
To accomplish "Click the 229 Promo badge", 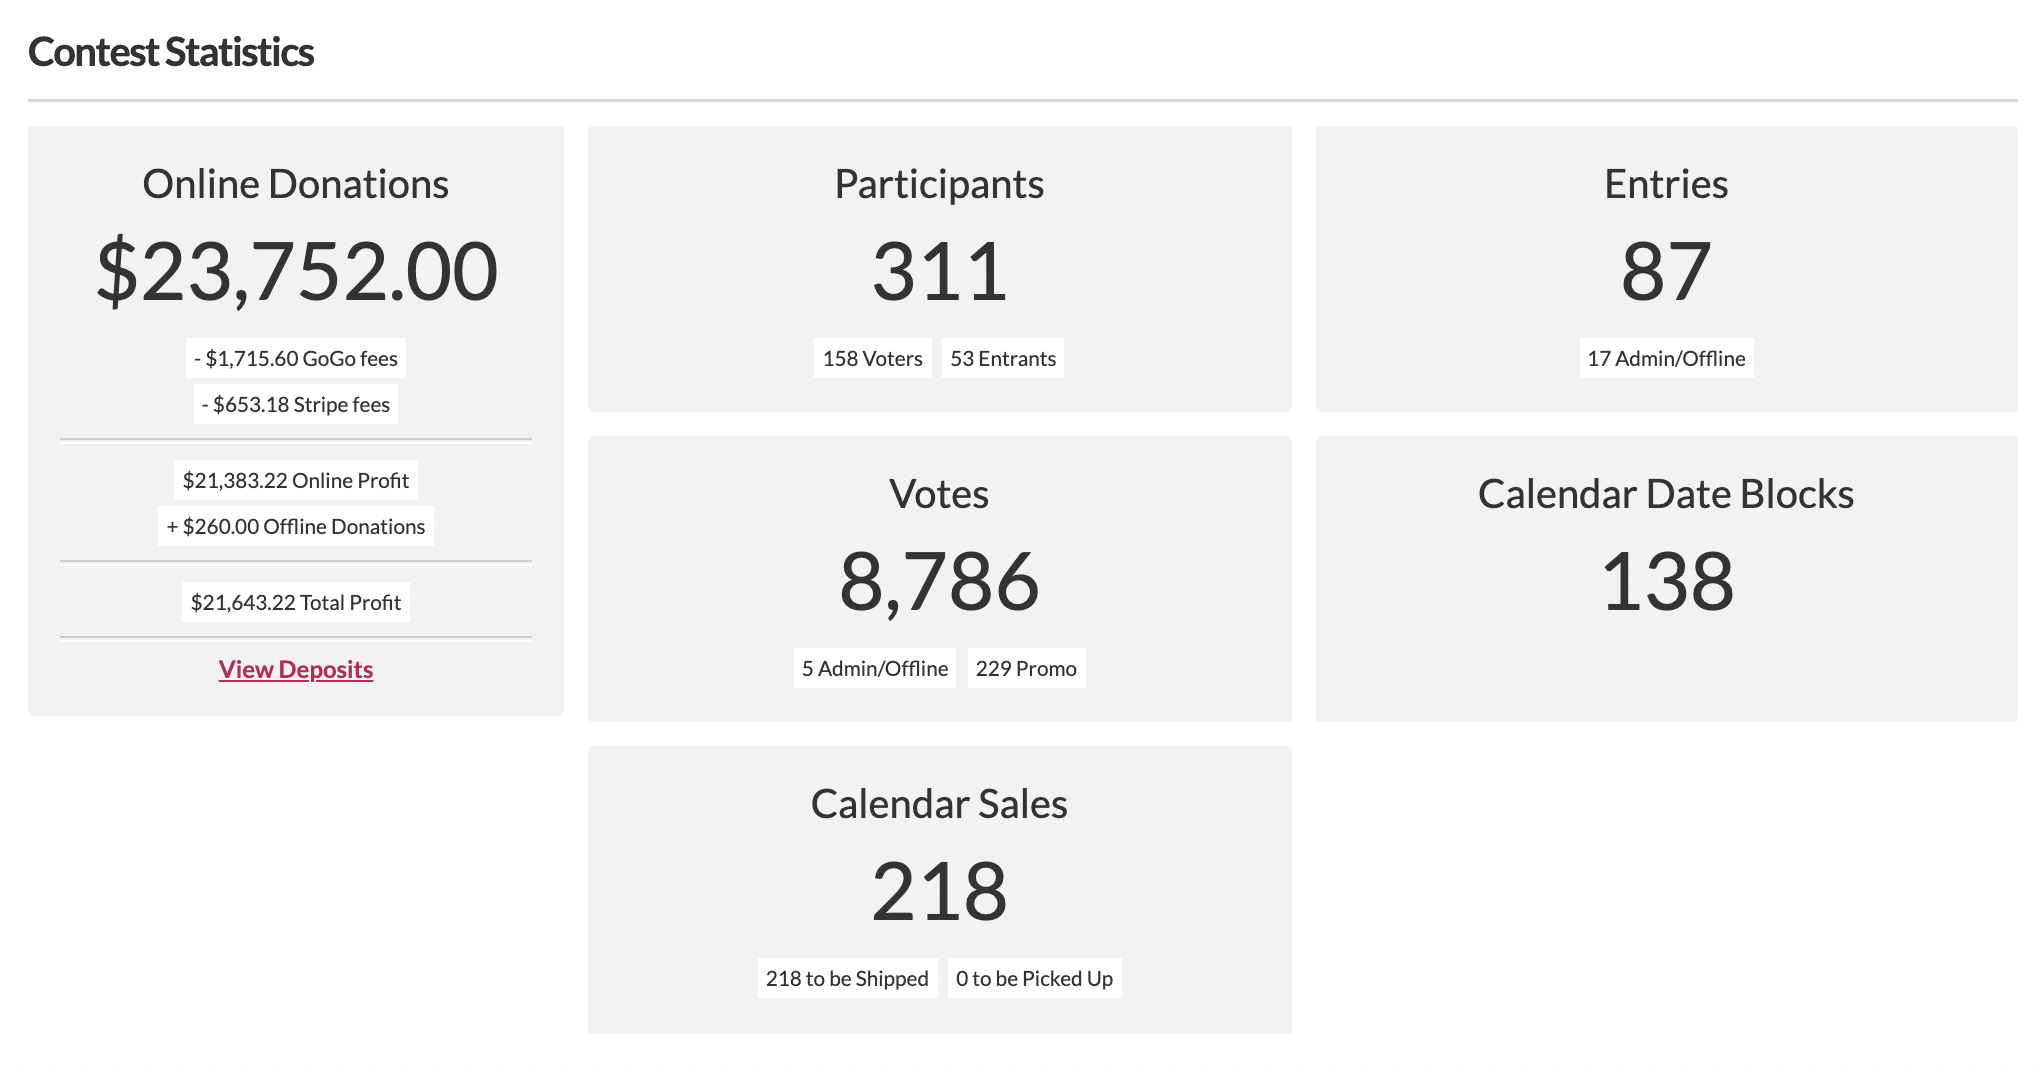I will (1026, 668).
